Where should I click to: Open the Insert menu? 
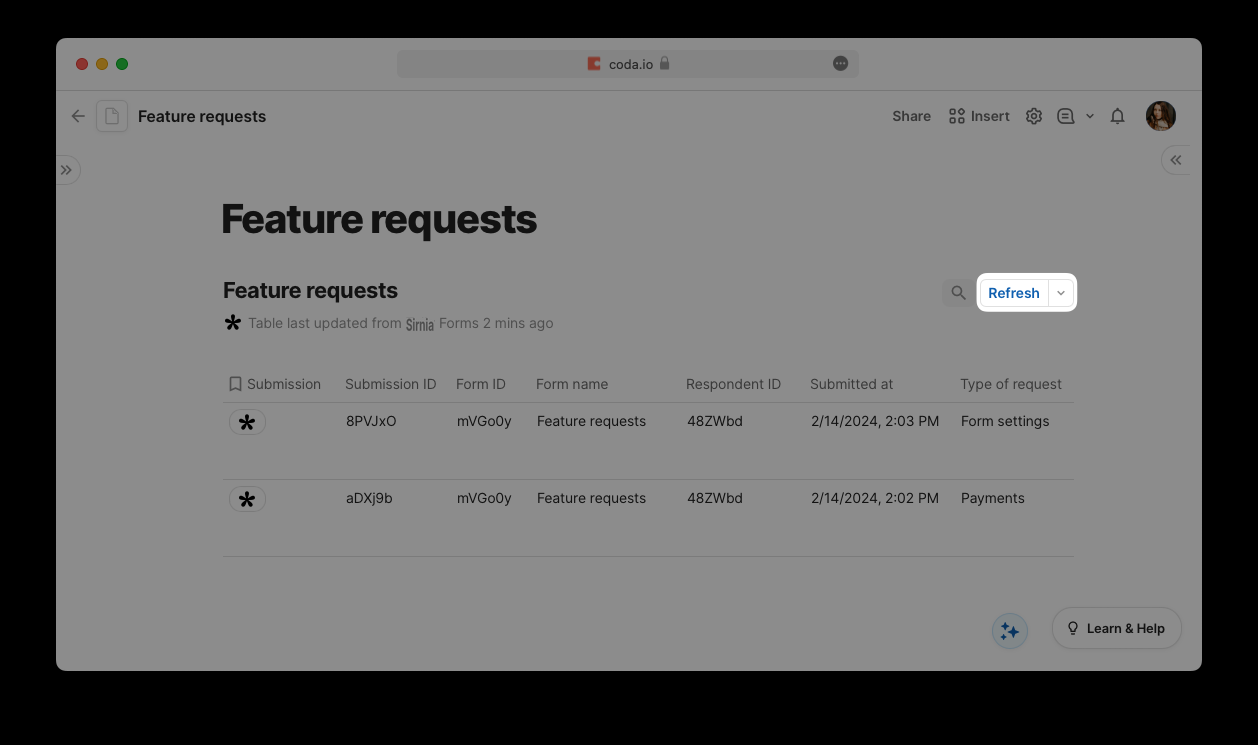point(979,116)
